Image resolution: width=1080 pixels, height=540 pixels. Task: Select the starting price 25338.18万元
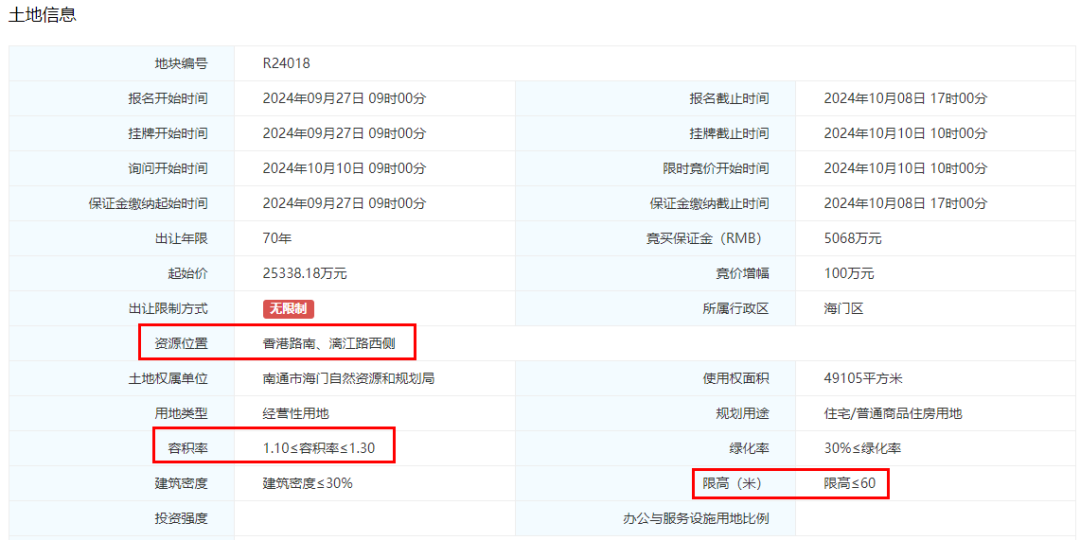[x=304, y=274]
